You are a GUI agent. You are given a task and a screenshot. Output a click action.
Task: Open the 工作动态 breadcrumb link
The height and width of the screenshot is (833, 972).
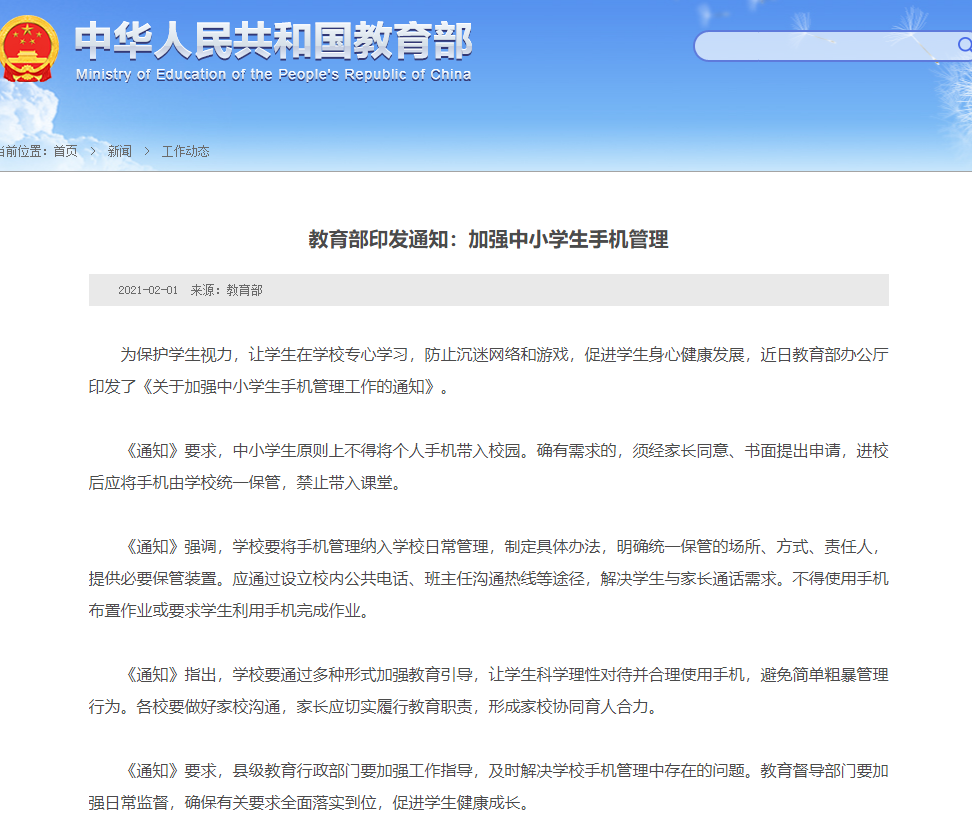tap(186, 151)
